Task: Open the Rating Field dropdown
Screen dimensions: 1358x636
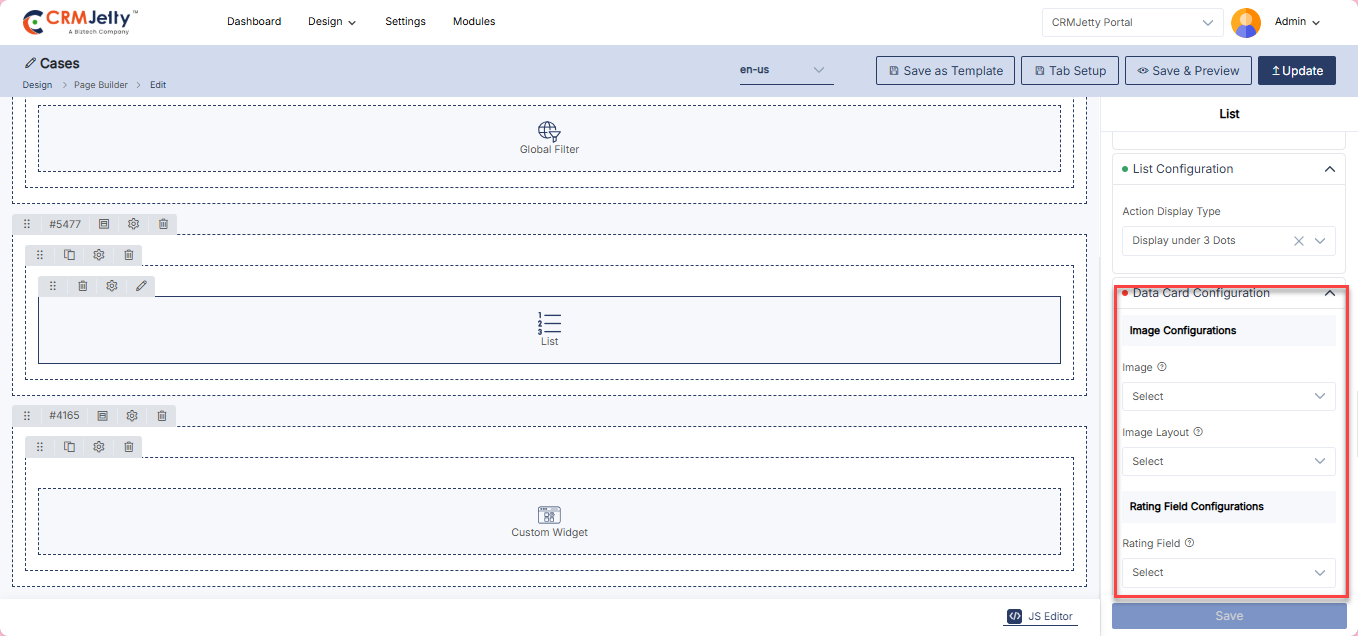Action: point(1228,572)
